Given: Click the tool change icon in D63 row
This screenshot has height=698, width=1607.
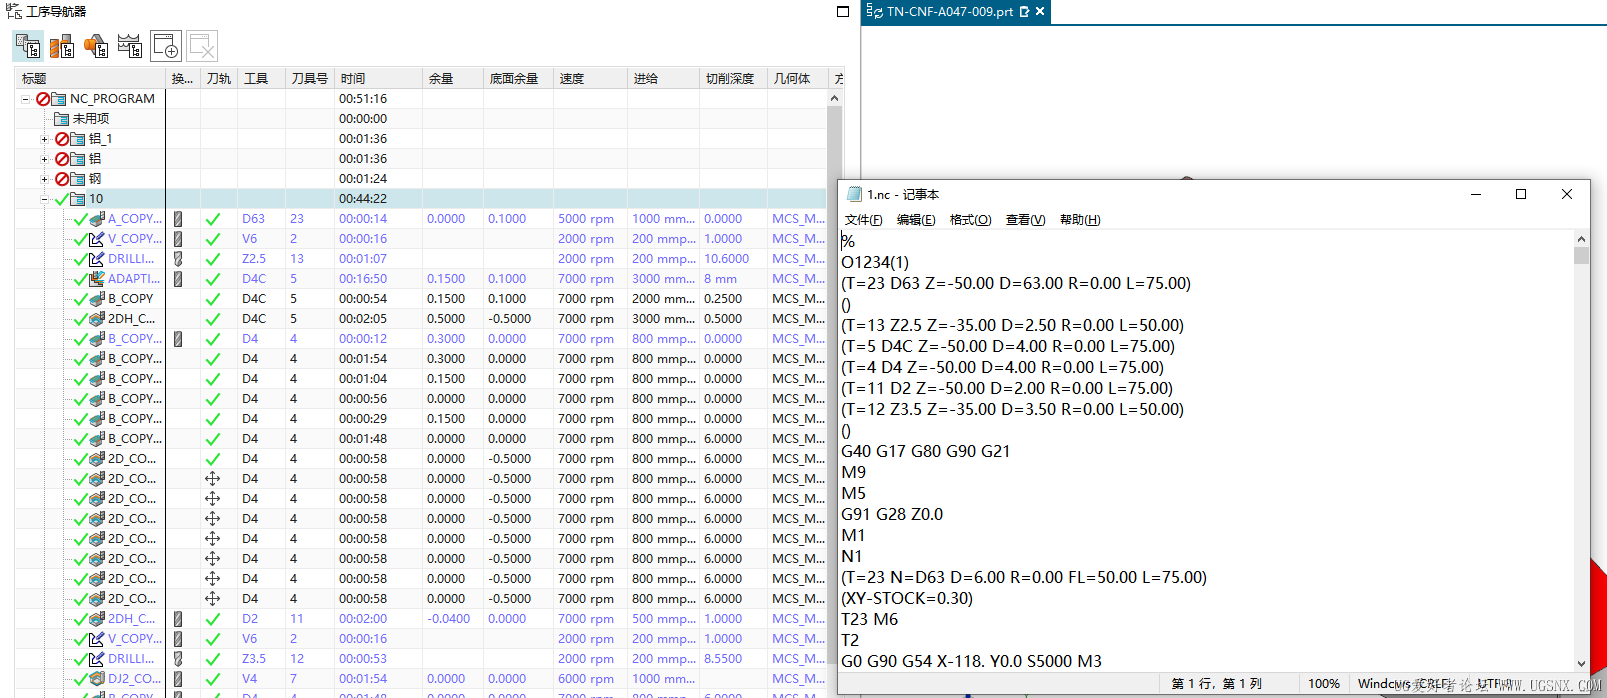Looking at the screenshot, I should (178, 219).
